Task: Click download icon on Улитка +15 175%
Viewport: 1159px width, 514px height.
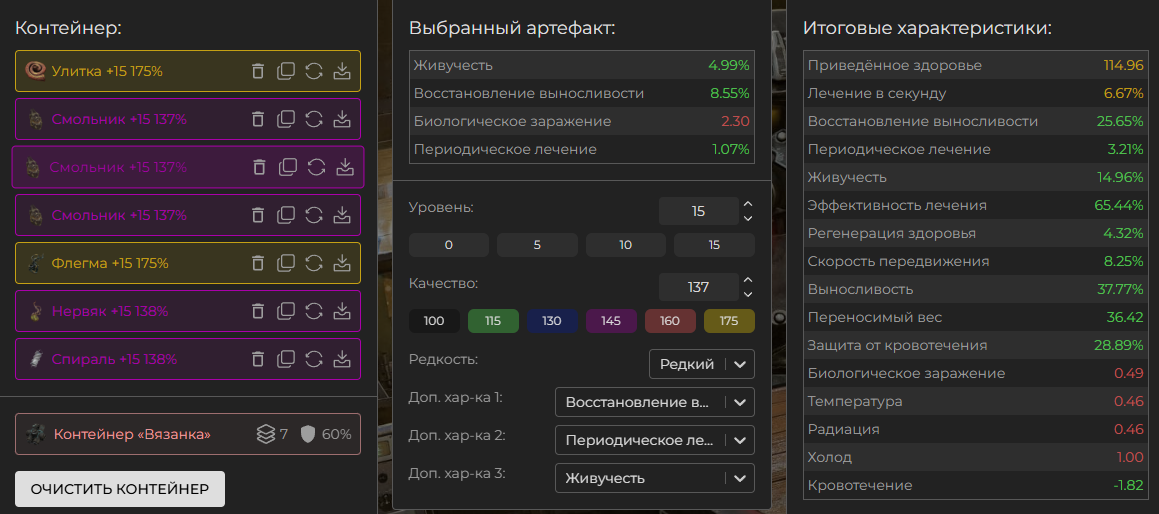Action: coord(342,71)
